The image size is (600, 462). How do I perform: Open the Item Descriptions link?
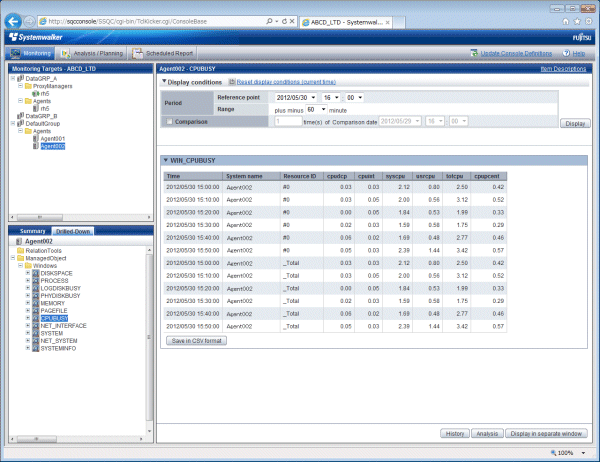[x=563, y=69]
